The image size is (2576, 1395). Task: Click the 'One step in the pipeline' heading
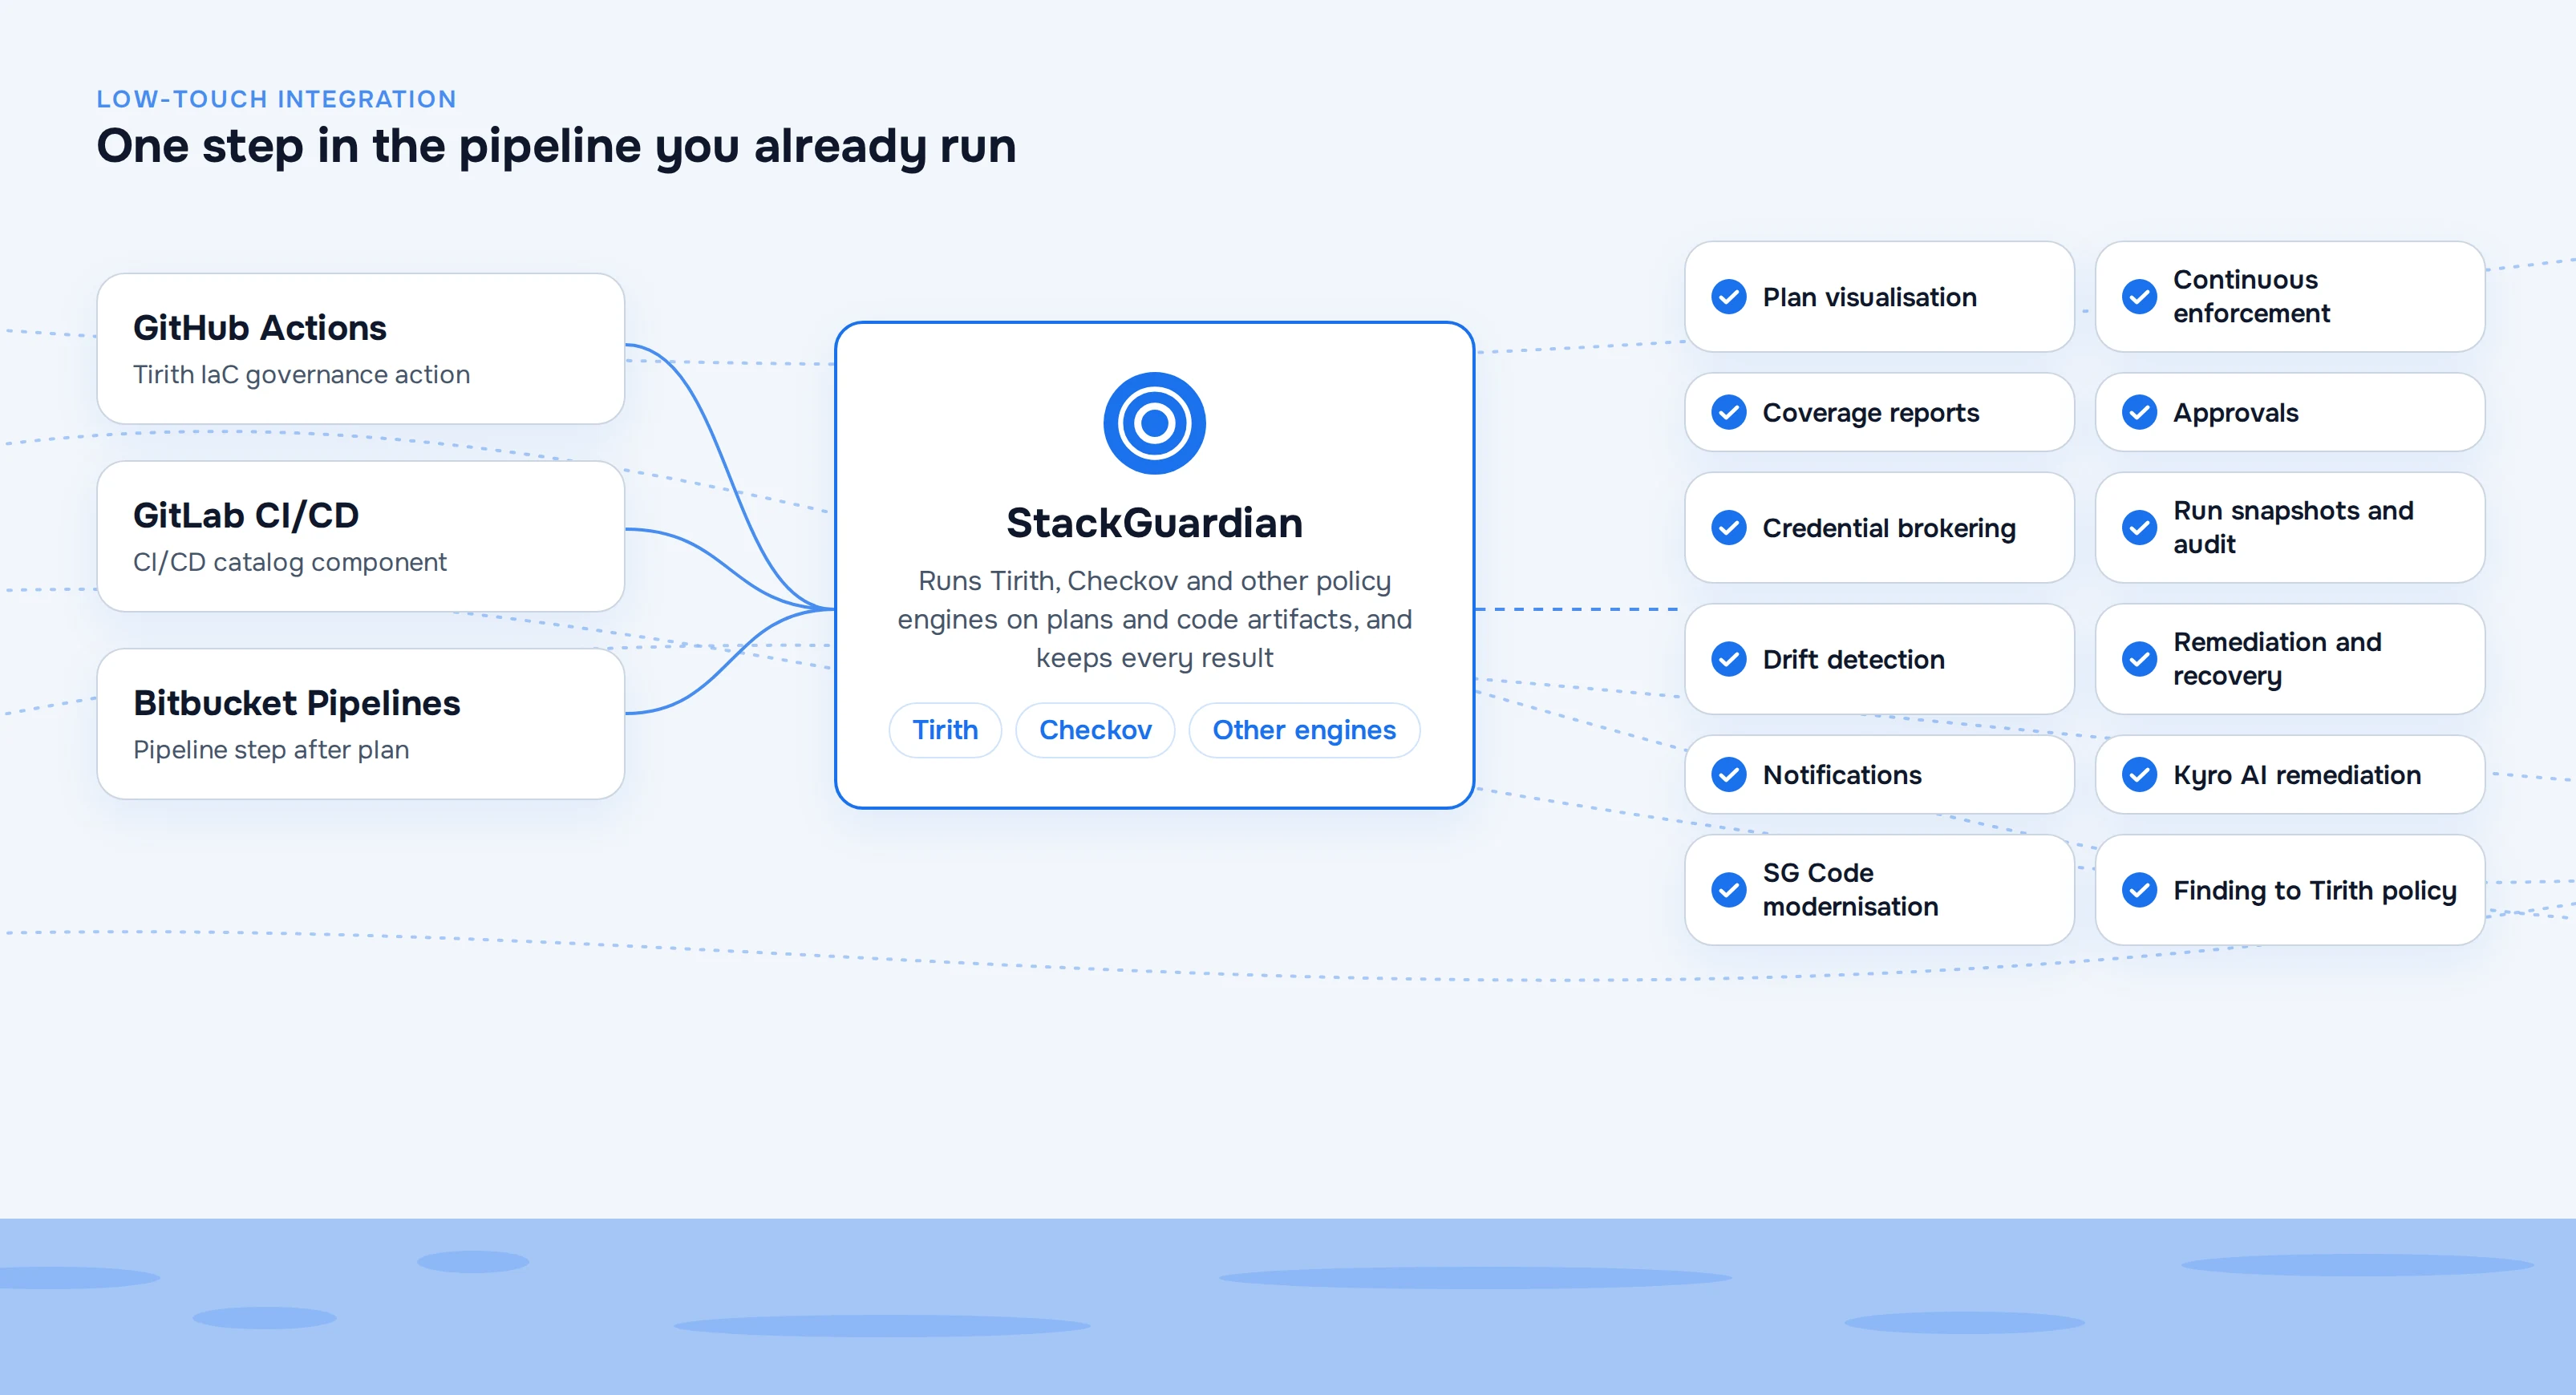[556, 147]
